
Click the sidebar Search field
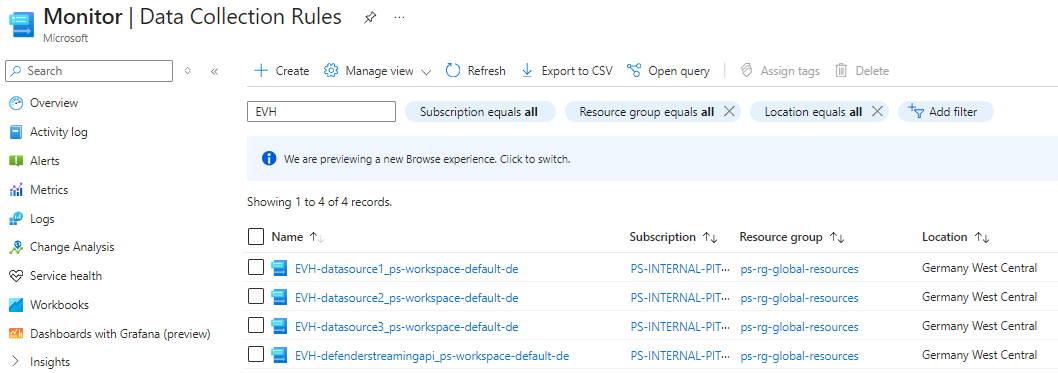tap(89, 71)
